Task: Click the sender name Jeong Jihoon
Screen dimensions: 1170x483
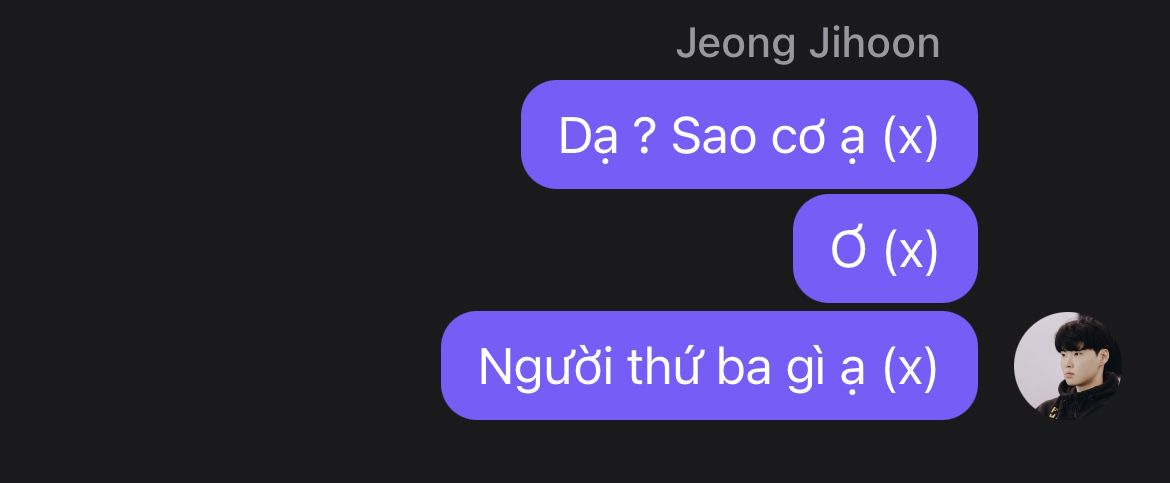Action: tap(807, 43)
